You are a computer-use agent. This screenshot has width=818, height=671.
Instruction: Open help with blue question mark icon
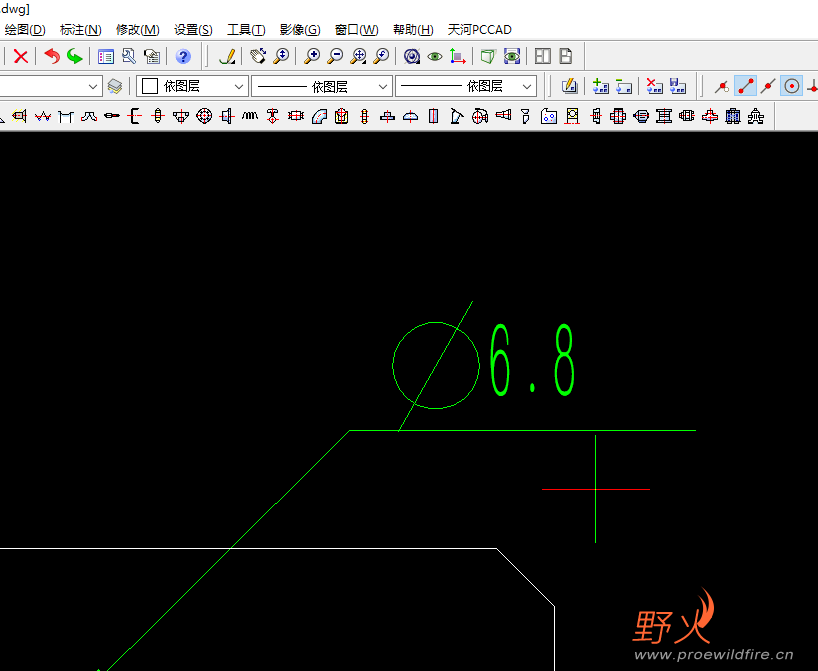pos(183,57)
